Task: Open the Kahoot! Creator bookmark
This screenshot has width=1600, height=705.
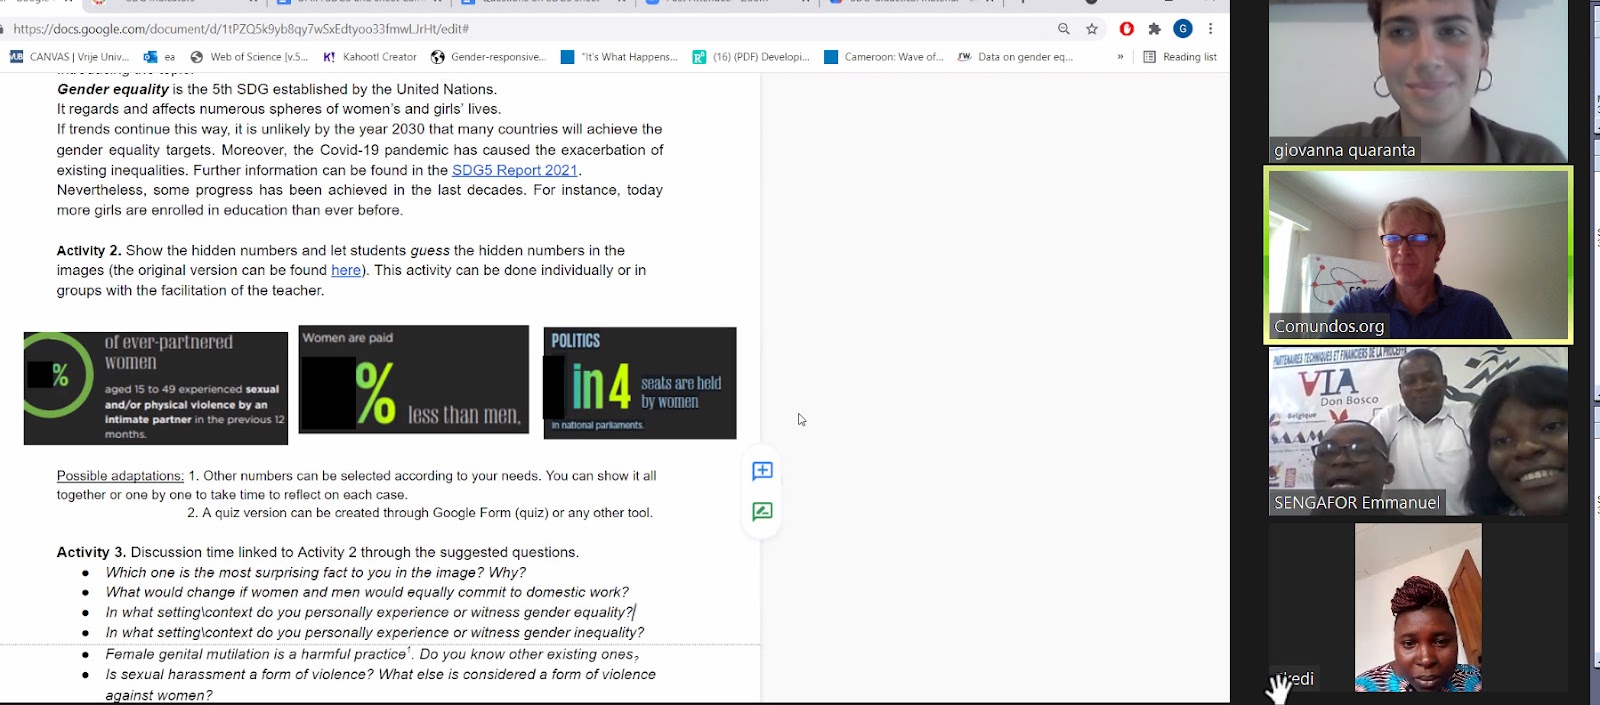Action: click(x=369, y=57)
